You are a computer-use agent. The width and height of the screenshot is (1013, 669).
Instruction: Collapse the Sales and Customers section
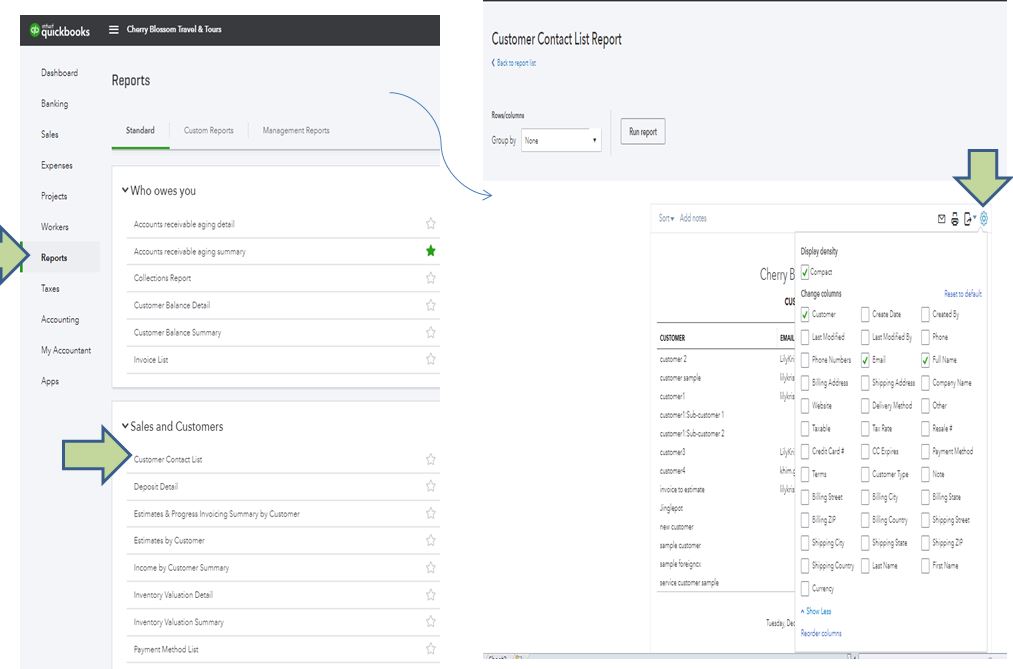tap(125, 426)
